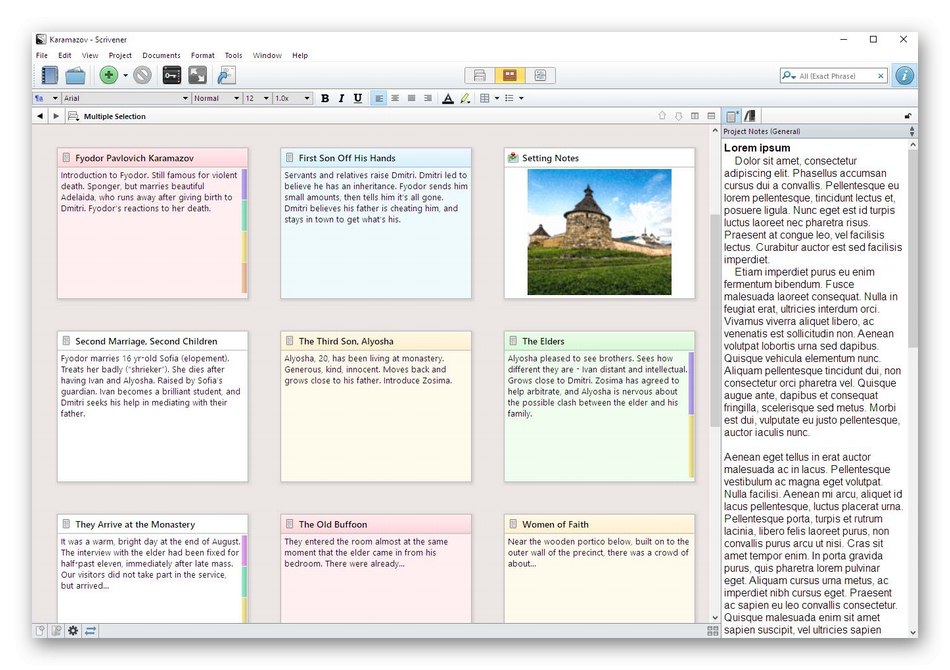Click the grey Trash/Delete icon
Screen dimensions: 950x670
click(142, 75)
